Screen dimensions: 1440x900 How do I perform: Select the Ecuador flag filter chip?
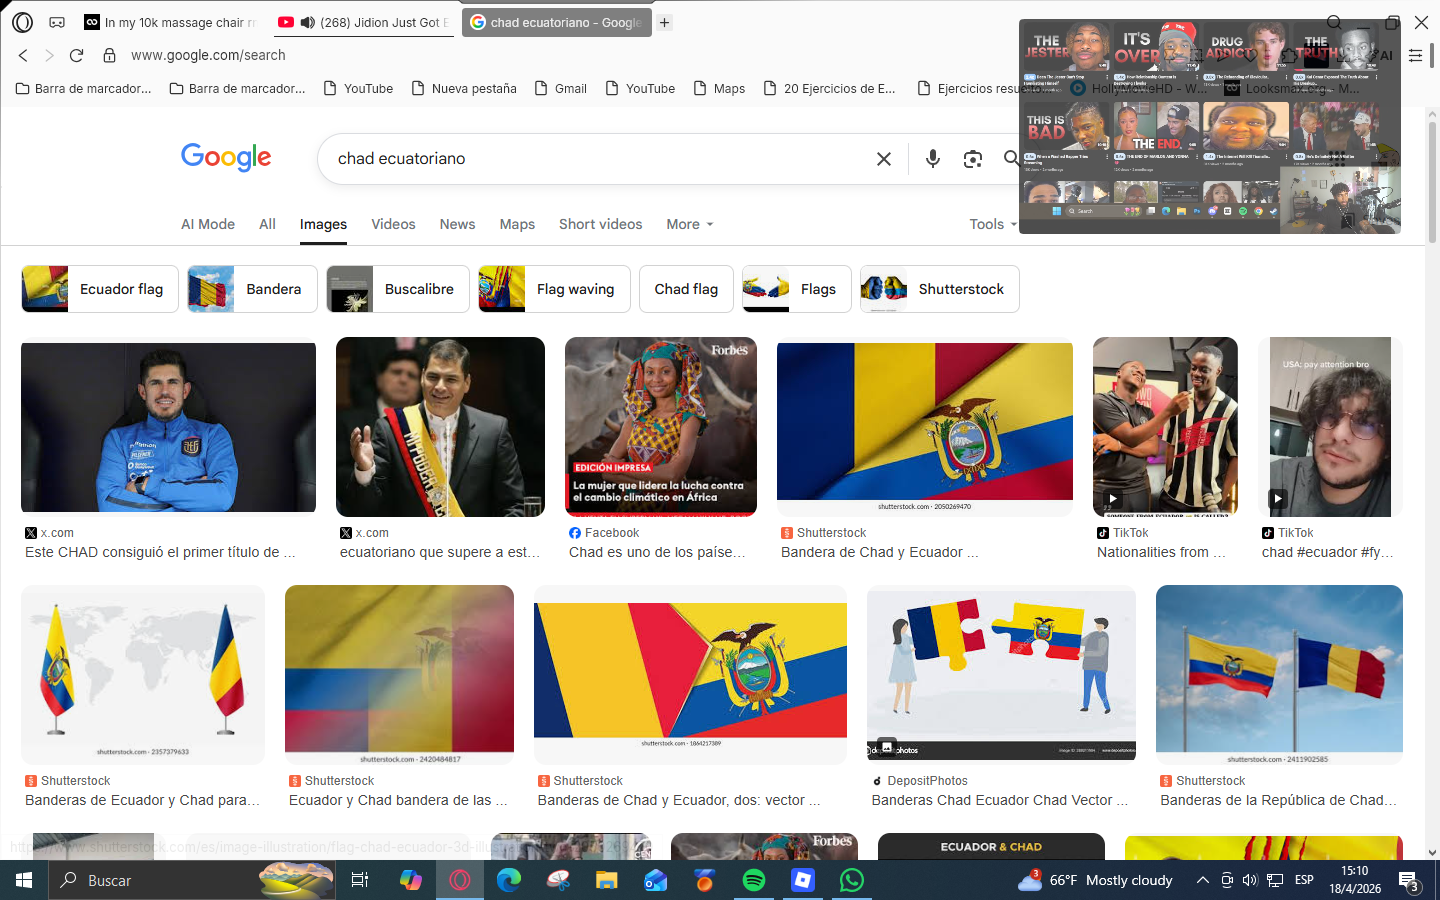tap(100, 289)
